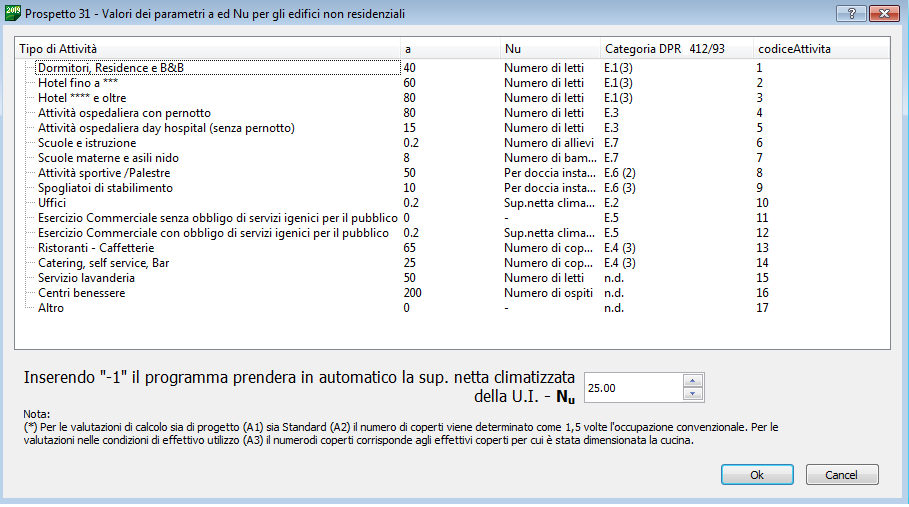Select Hotel fino a *** row
Screen dimensions: 909x507
coord(78,83)
